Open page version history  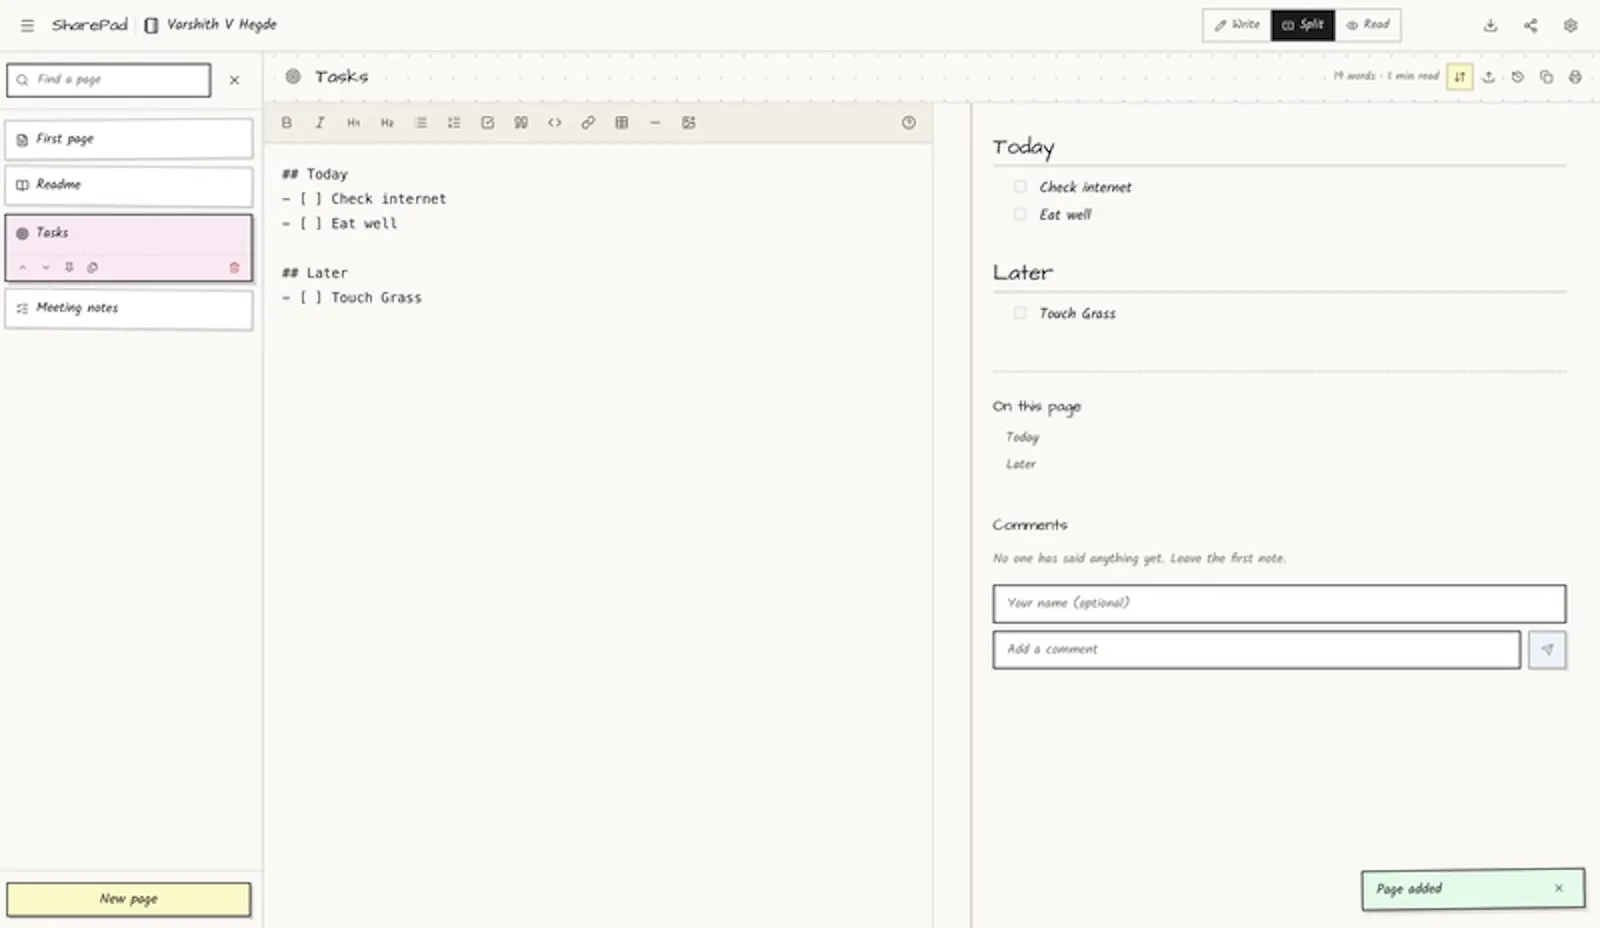(1517, 77)
